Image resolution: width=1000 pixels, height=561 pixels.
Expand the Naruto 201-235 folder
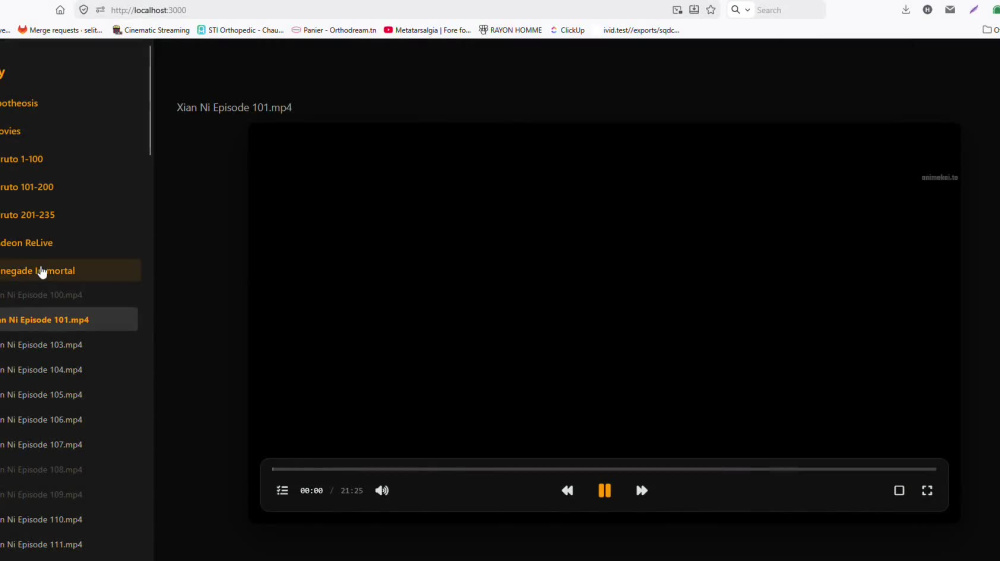pyautogui.click(x=69, y=215)
